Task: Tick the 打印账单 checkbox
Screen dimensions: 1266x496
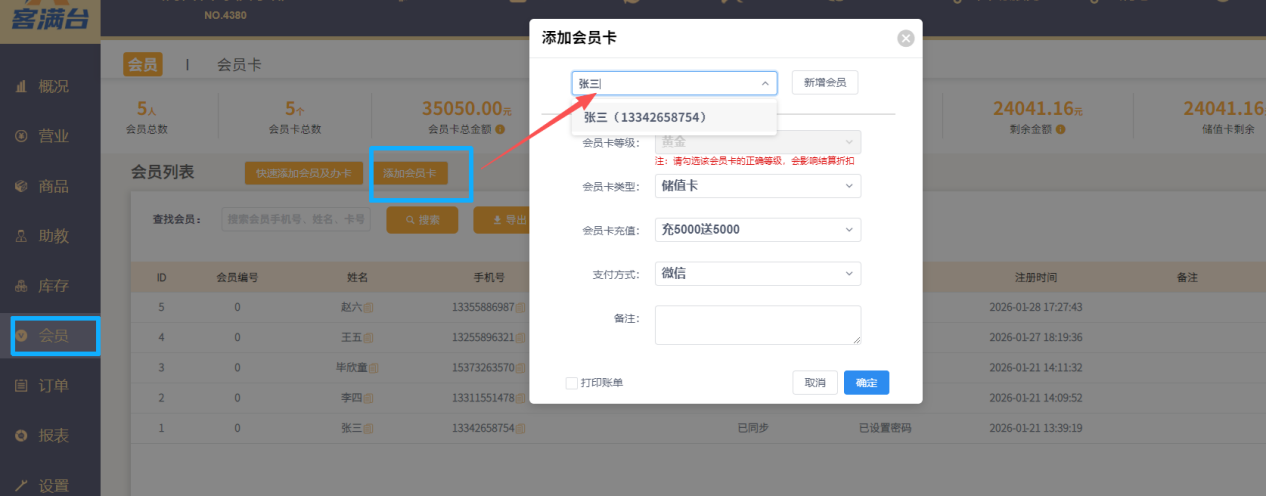Action: pyautogui.click(x=571, y=383)
